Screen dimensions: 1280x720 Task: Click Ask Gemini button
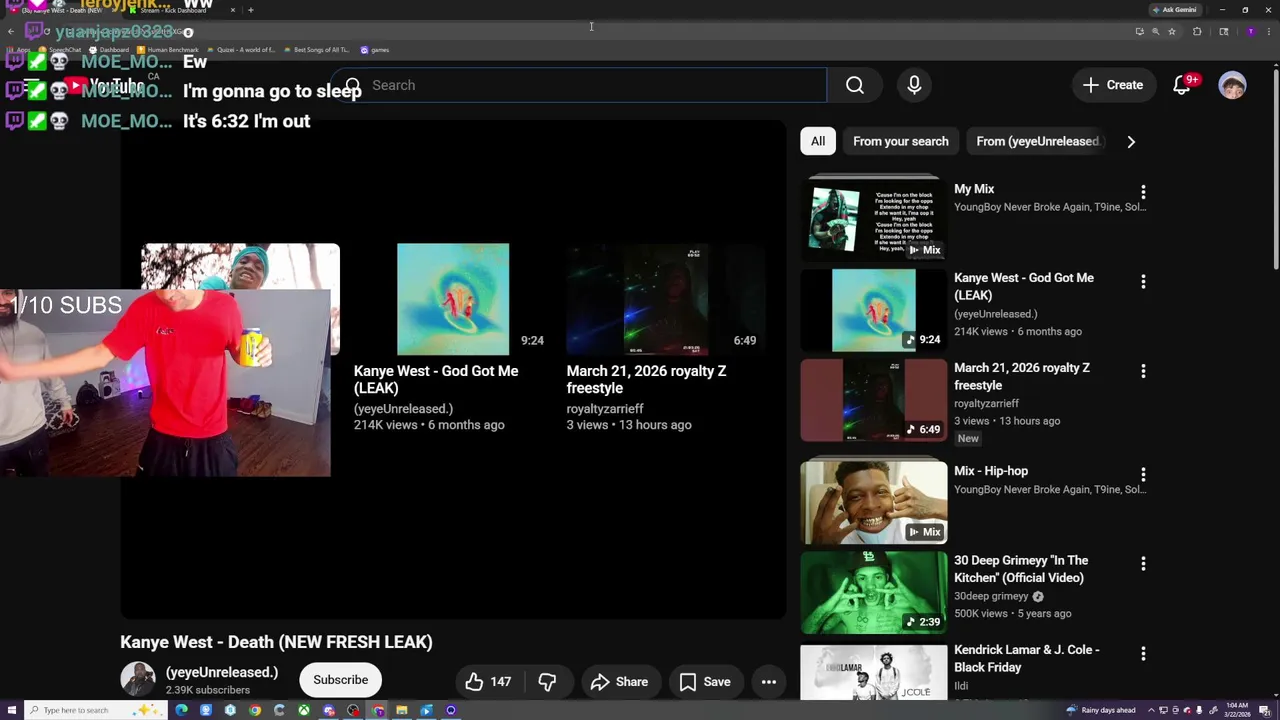pyautogui.click(x=1174, y=10)
